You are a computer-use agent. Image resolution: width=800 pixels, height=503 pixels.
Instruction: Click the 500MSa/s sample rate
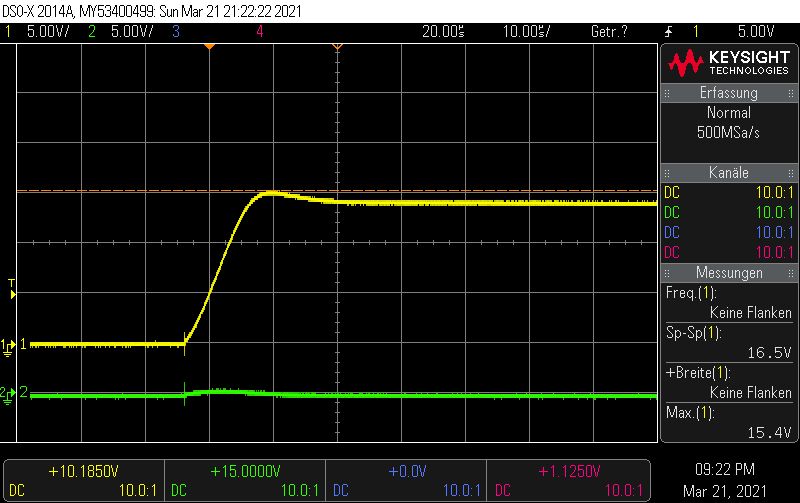(x=729, y=133)
